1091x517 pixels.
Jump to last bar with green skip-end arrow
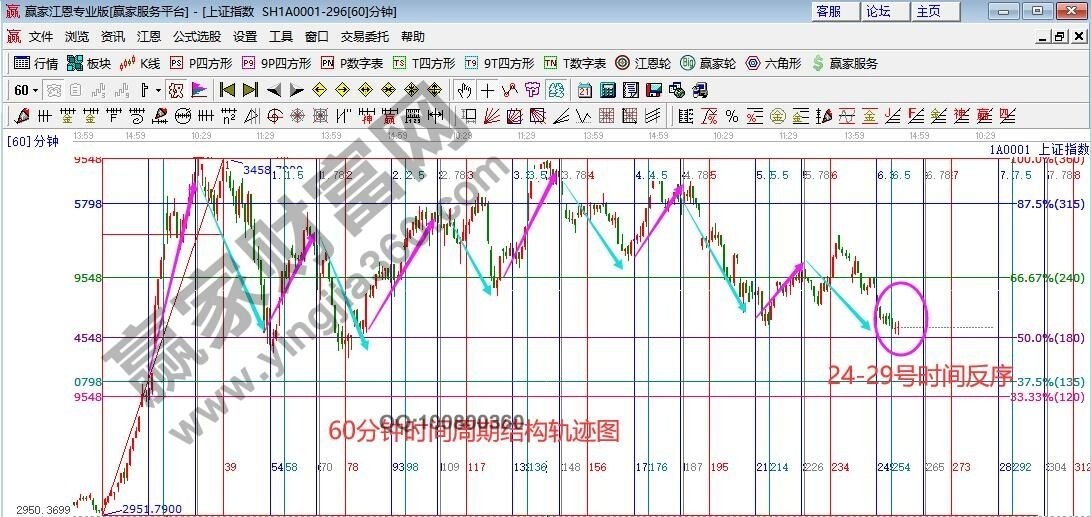pos(250,90)
